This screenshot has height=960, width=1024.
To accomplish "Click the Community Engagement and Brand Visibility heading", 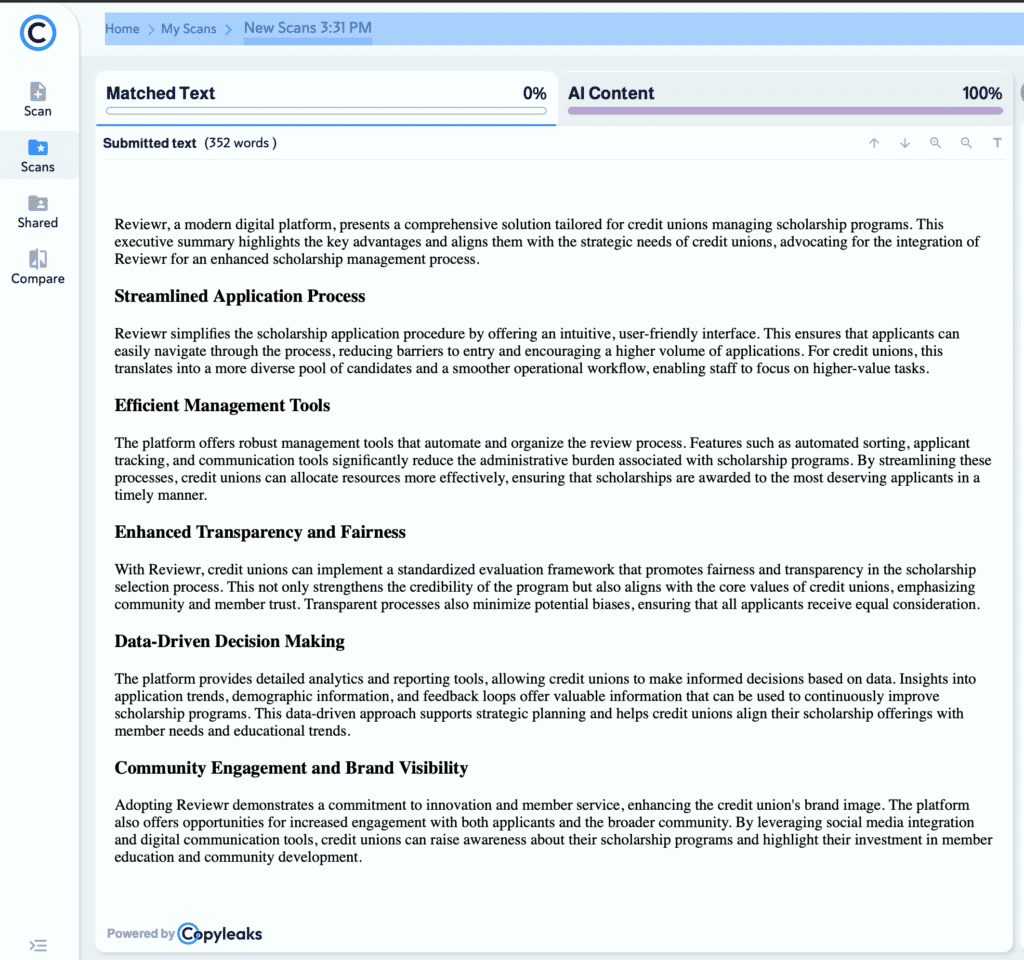I will click(x=291, y=768).
